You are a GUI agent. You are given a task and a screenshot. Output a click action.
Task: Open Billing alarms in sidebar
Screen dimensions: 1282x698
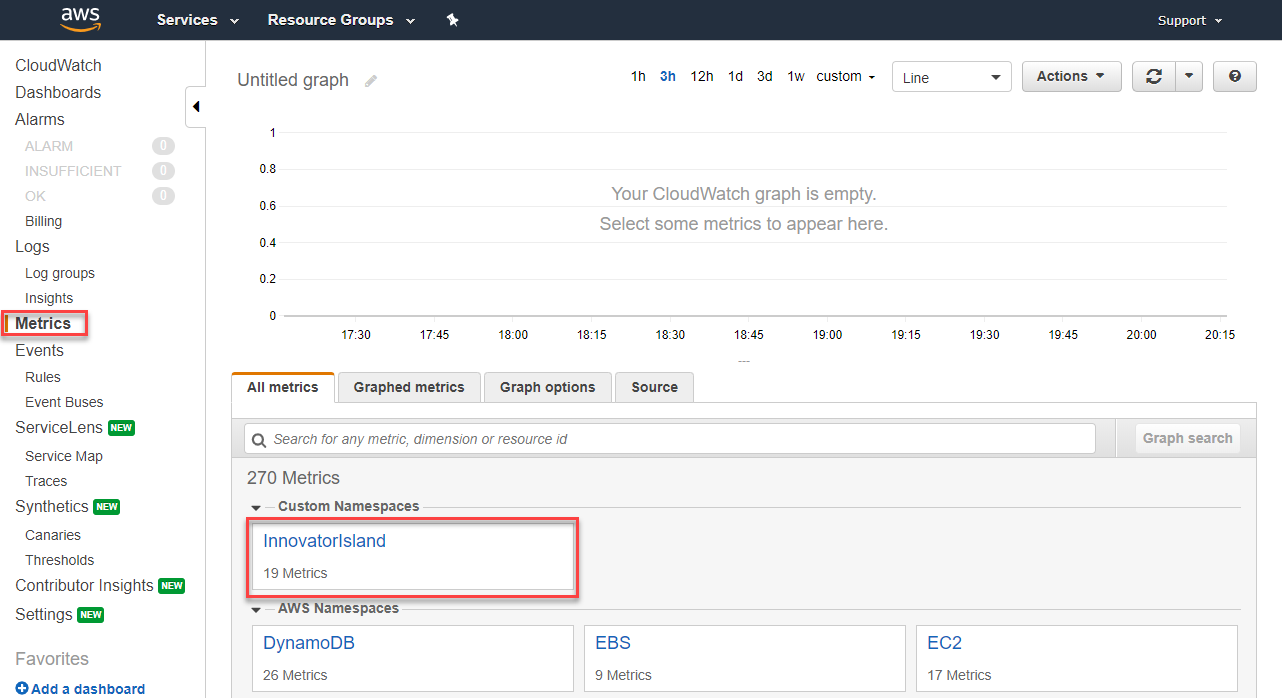pyautogui.click(x=43, y=221)
